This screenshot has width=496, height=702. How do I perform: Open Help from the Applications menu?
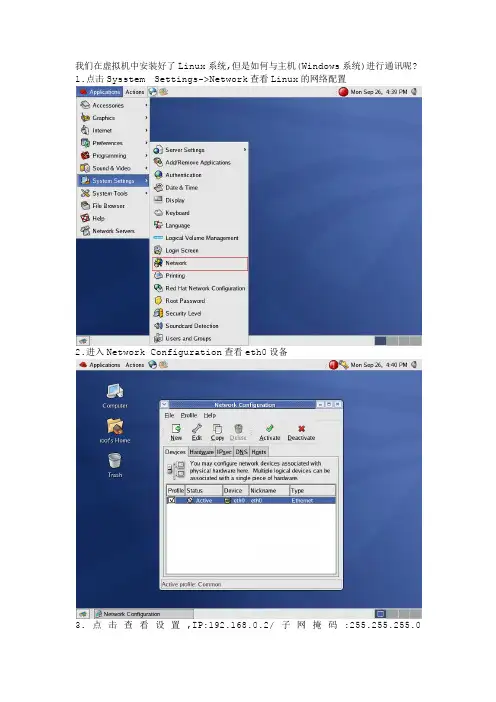[x=113, y=218]
